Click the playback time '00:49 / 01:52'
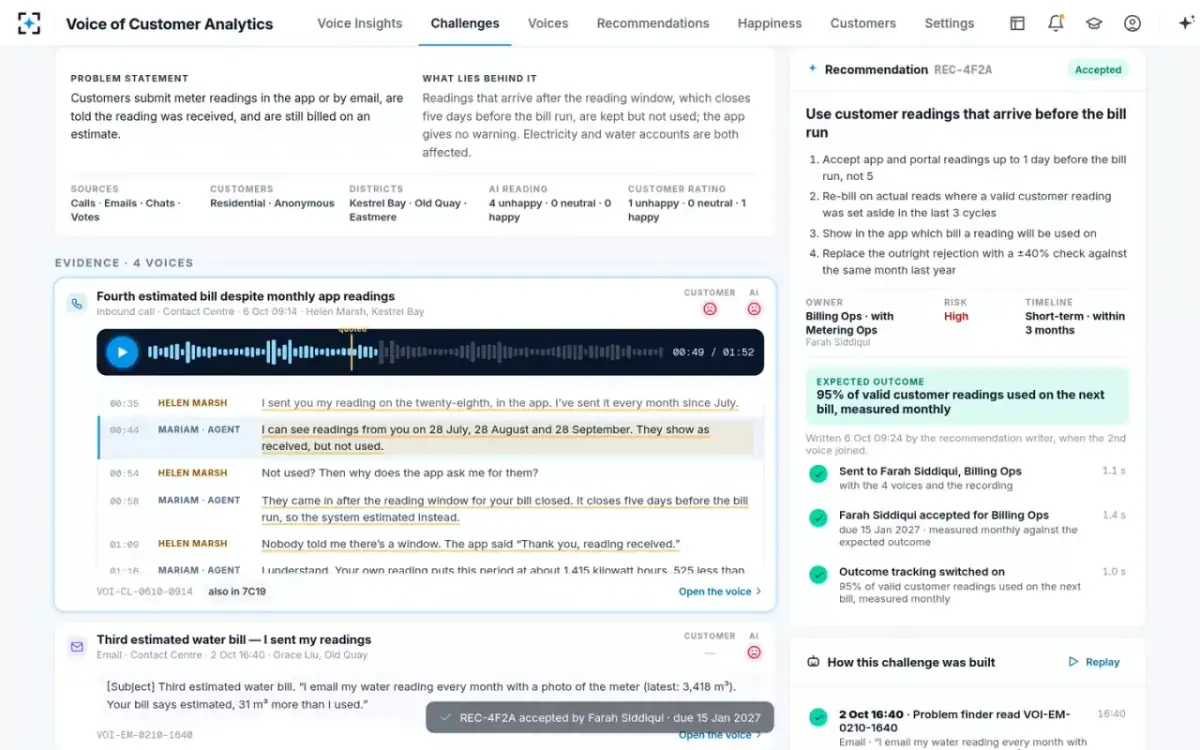The width and height of the screenshot is (1200, 750). point(713,352)
